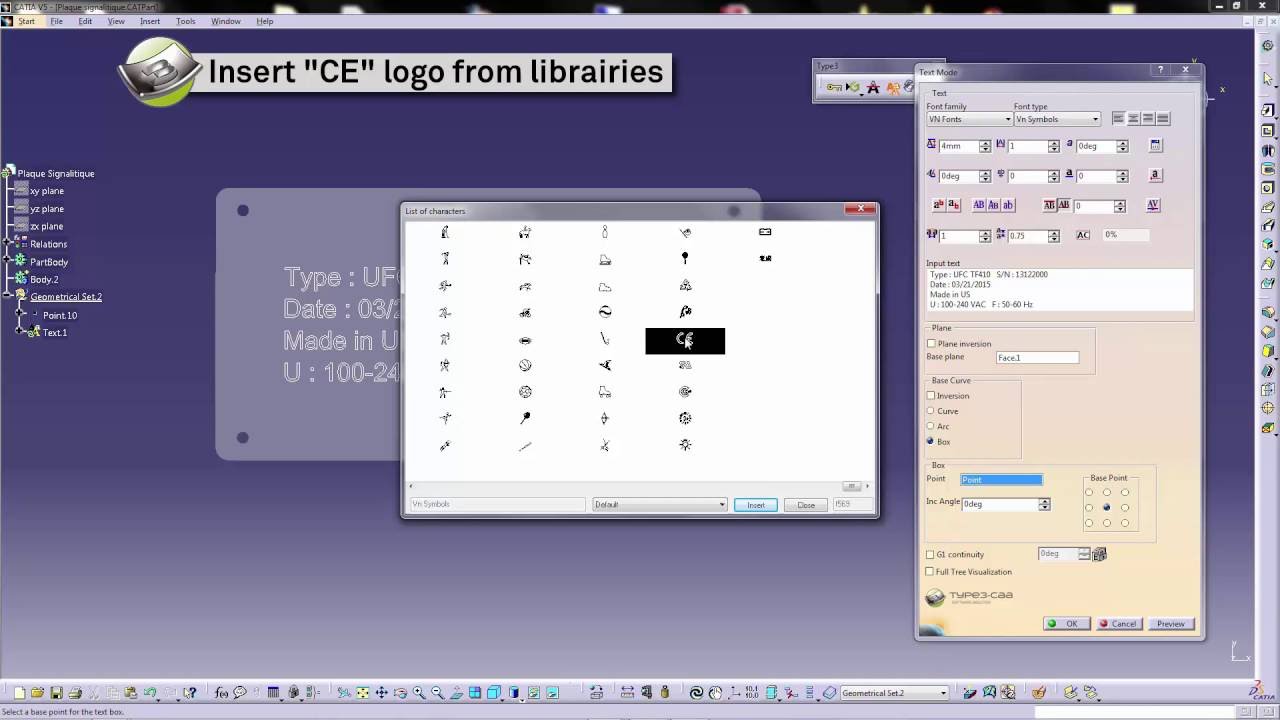Click the Print icon in bottom toolbar

click(75, 692)
